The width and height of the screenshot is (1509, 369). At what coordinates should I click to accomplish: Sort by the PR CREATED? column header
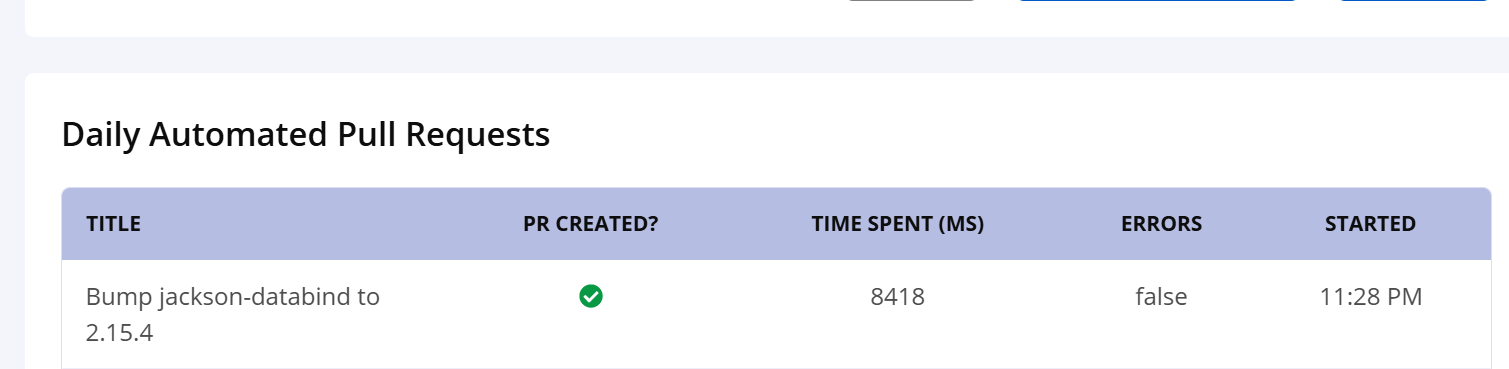coord(591,224)
